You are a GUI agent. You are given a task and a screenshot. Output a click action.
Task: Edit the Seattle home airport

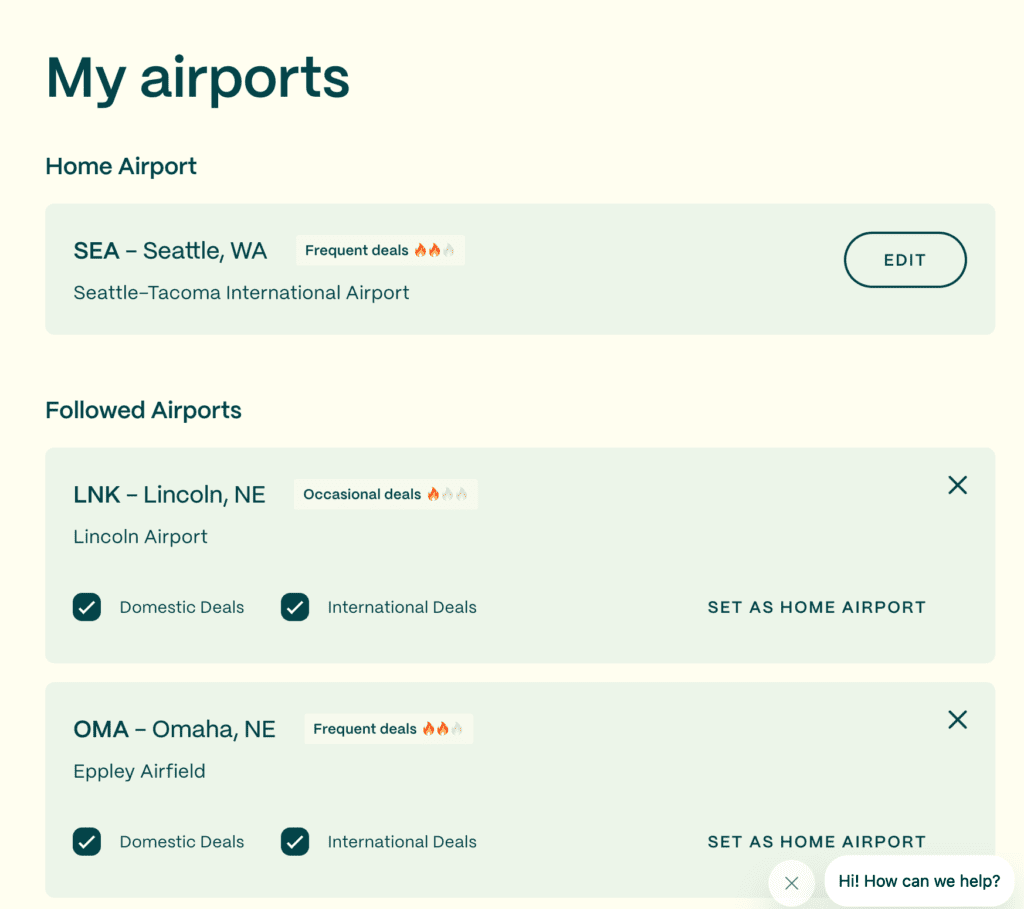(x=905, y=260)
